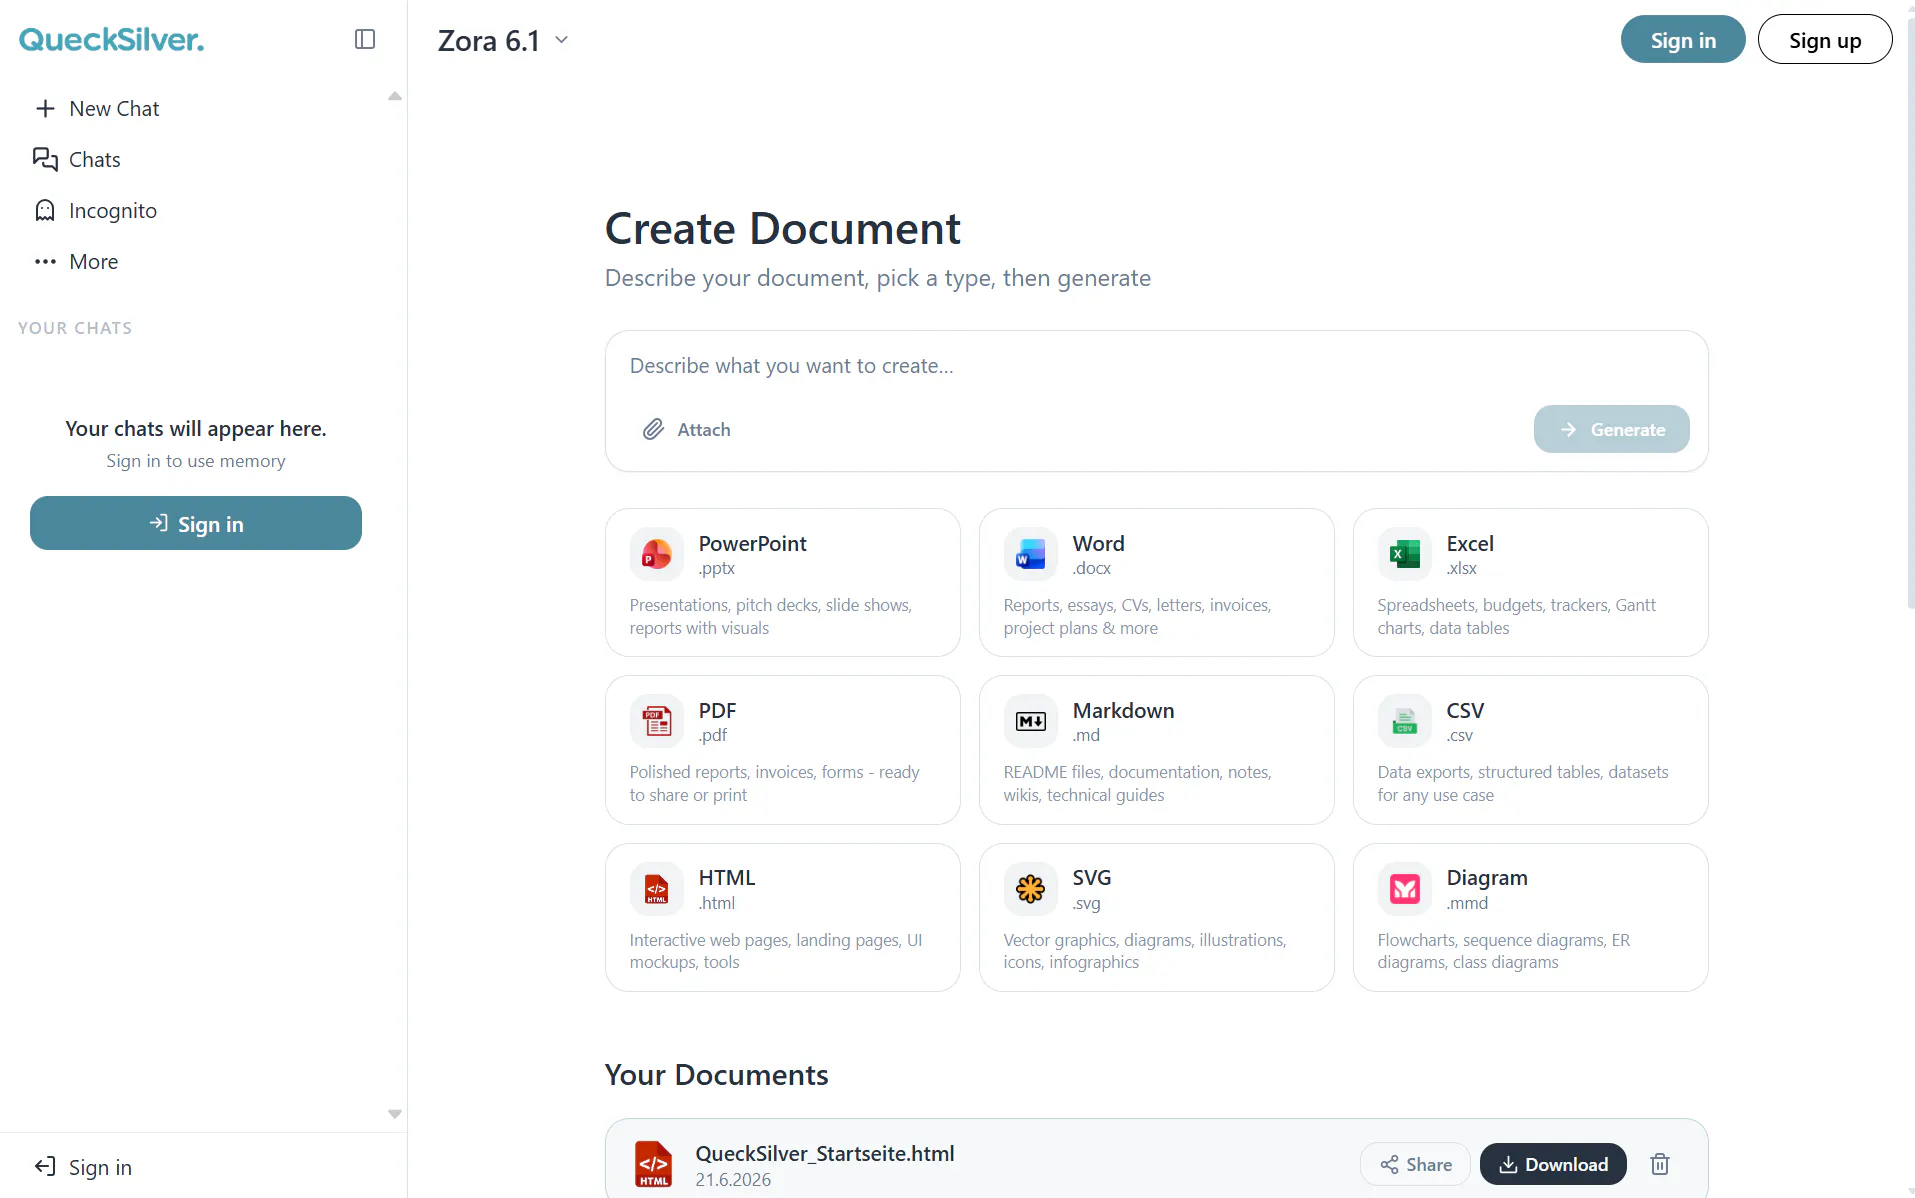Click the CSV file type icon
The width and height of the screenshot is (1915, 1198).
click(x=1404, y=721)
